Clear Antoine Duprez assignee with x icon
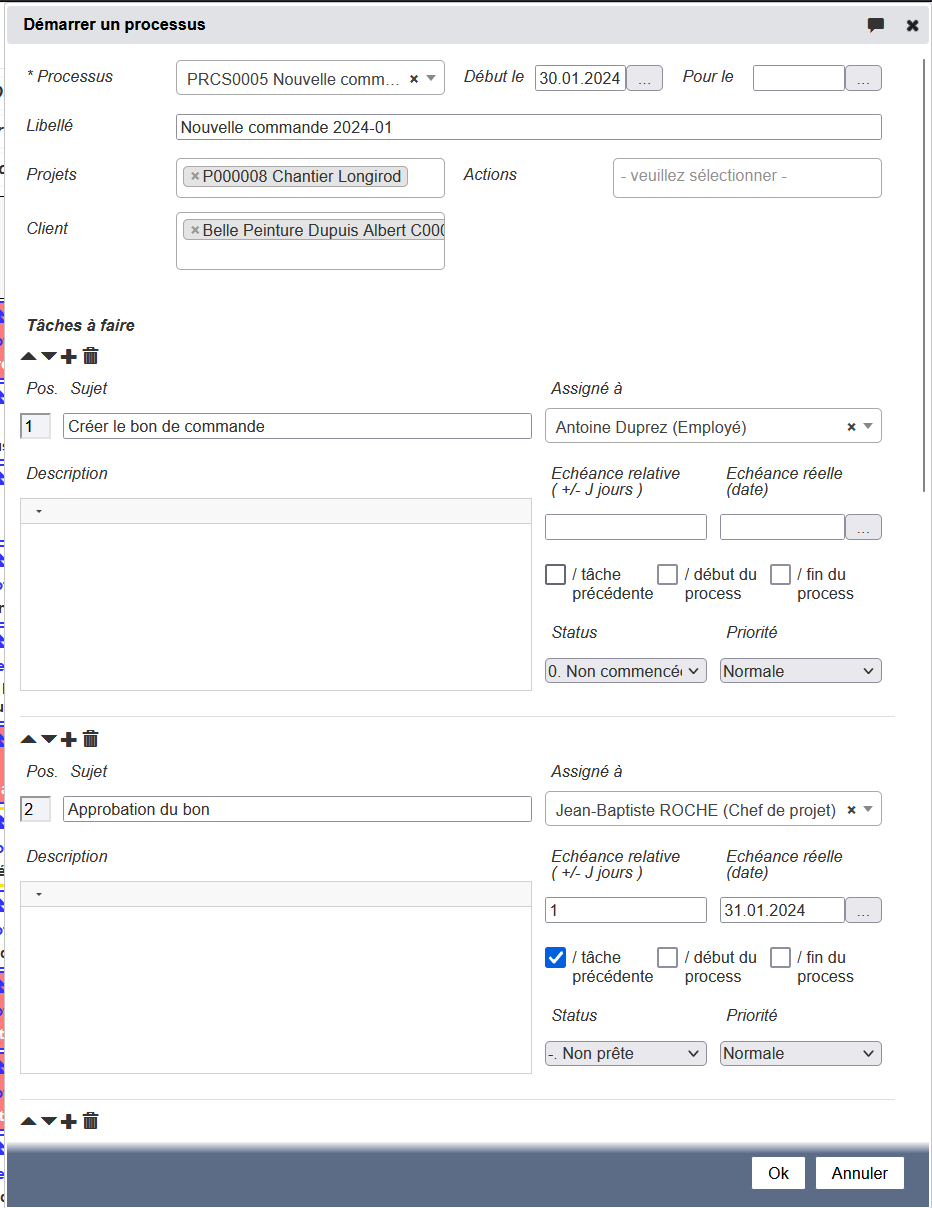The image size is (932, 1208). pyautogui.click(x=851, y=427)
